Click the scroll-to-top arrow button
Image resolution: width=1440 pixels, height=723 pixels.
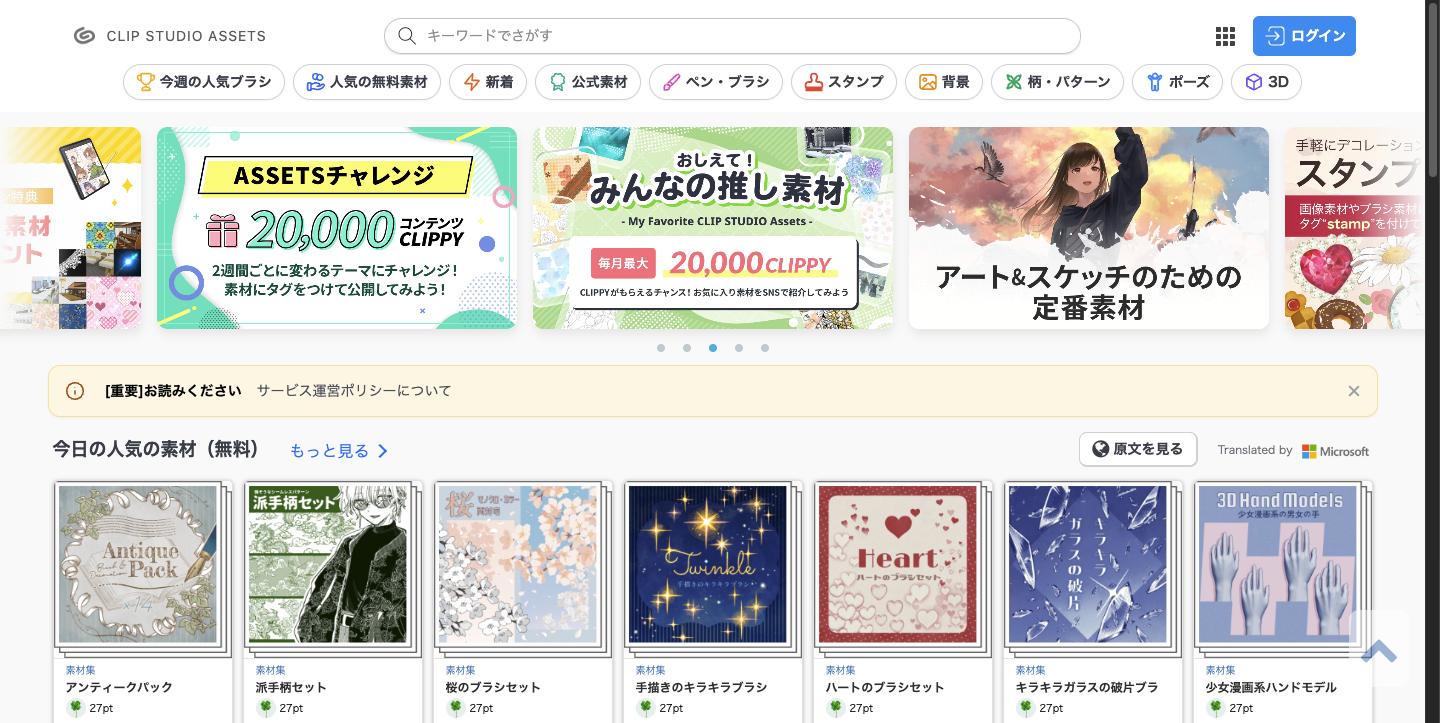[1379, 651]
